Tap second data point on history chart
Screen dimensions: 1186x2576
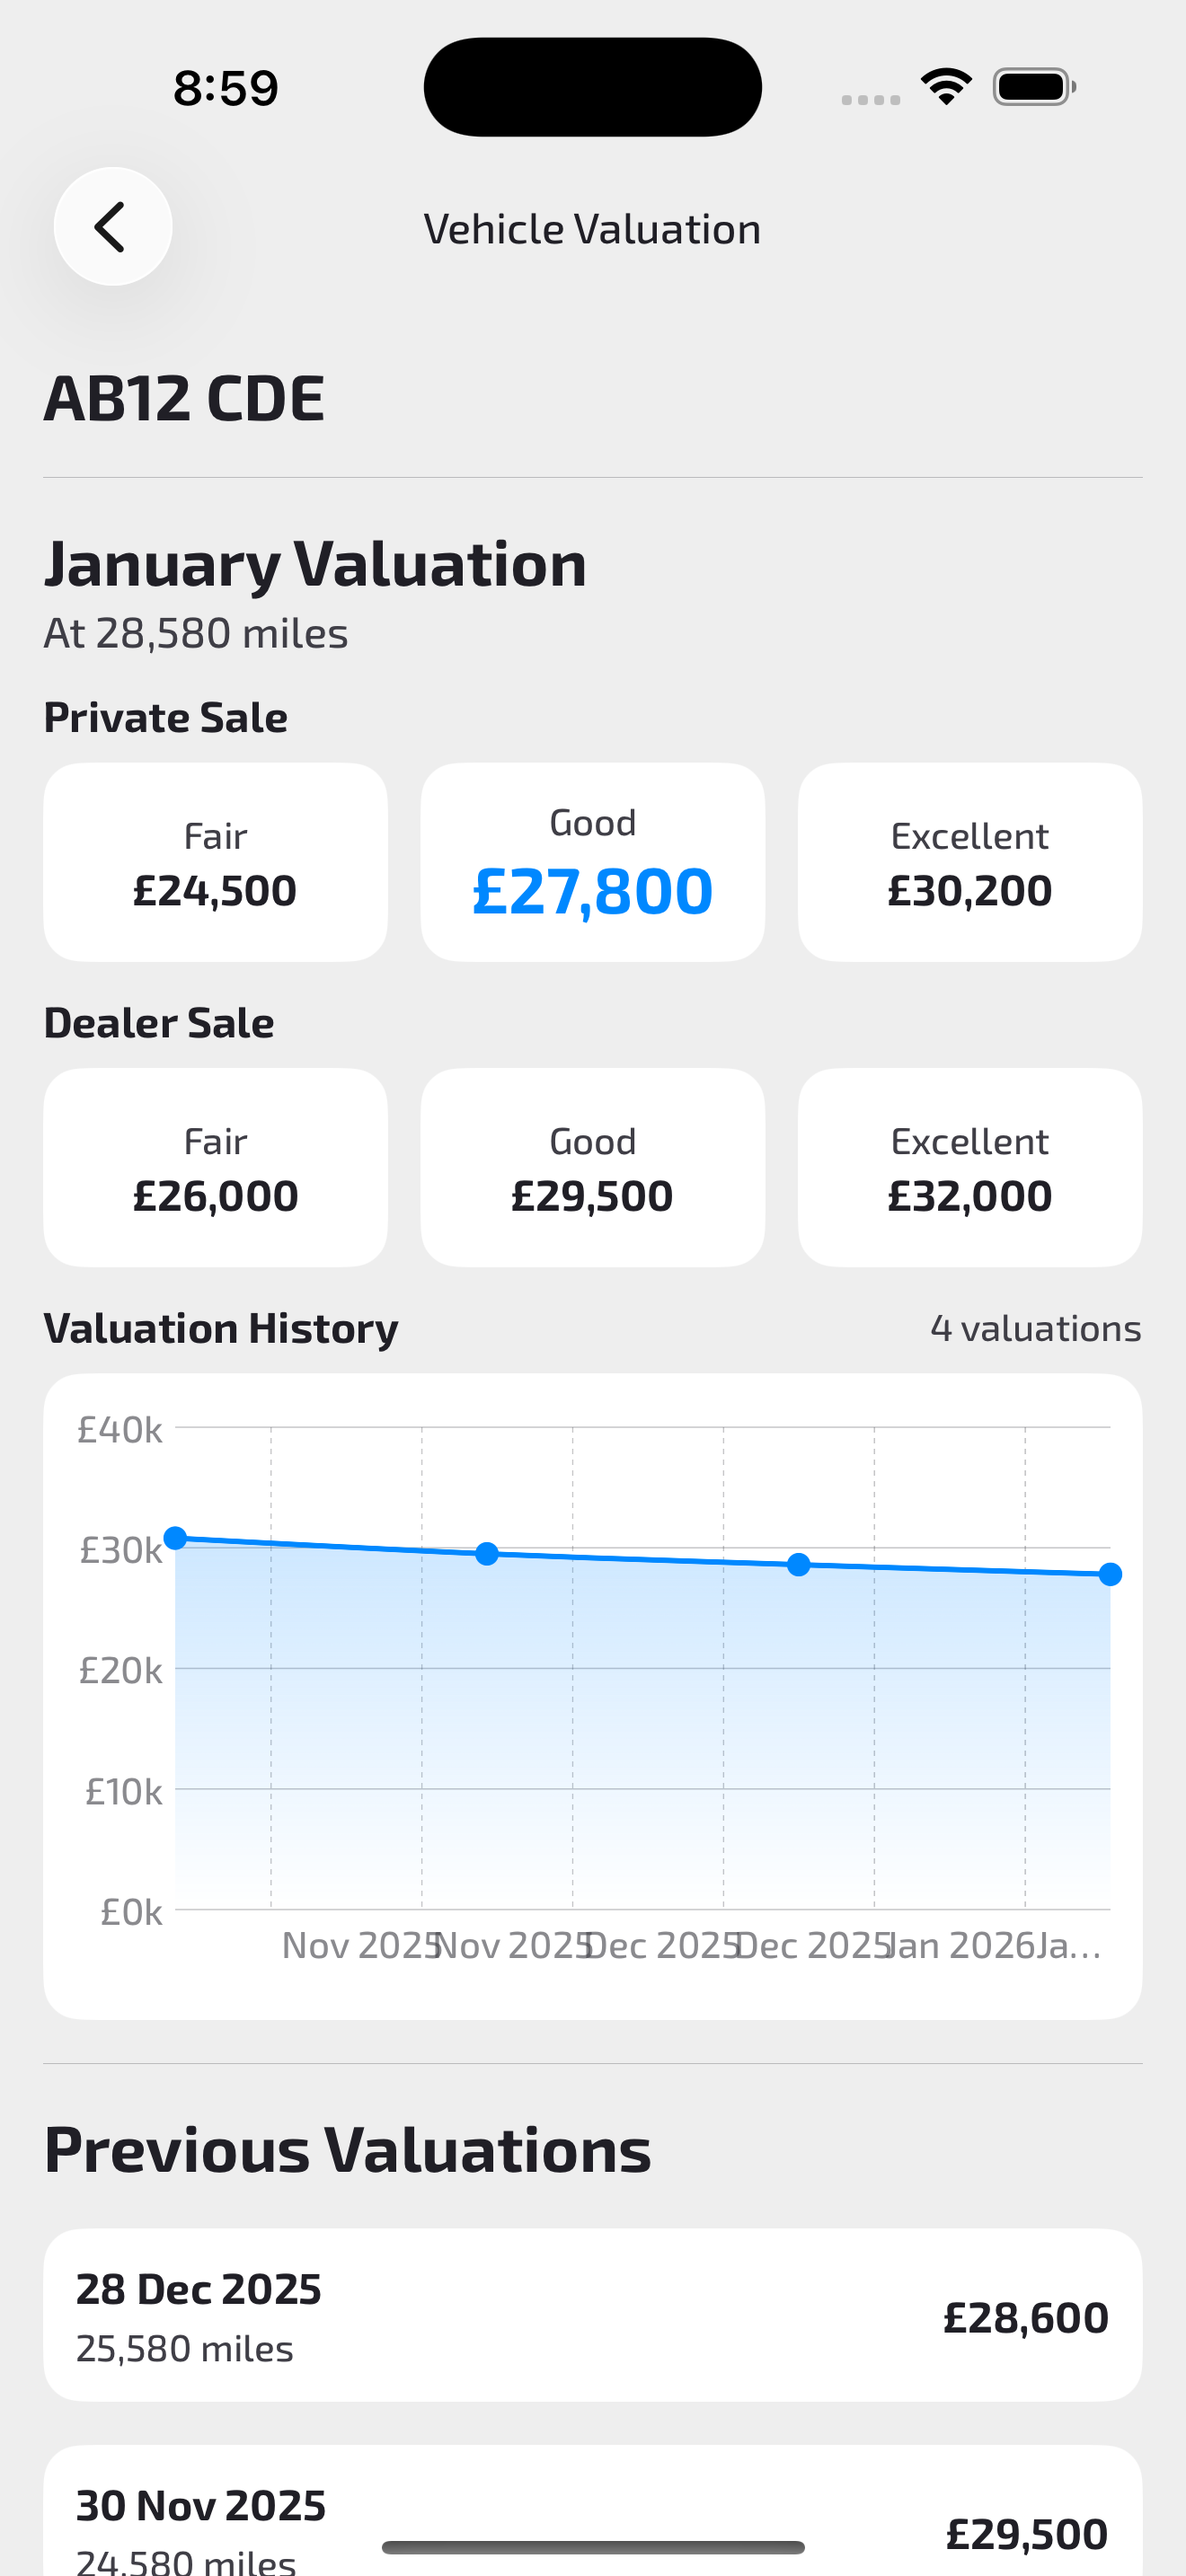click(x=487, y=1554)
